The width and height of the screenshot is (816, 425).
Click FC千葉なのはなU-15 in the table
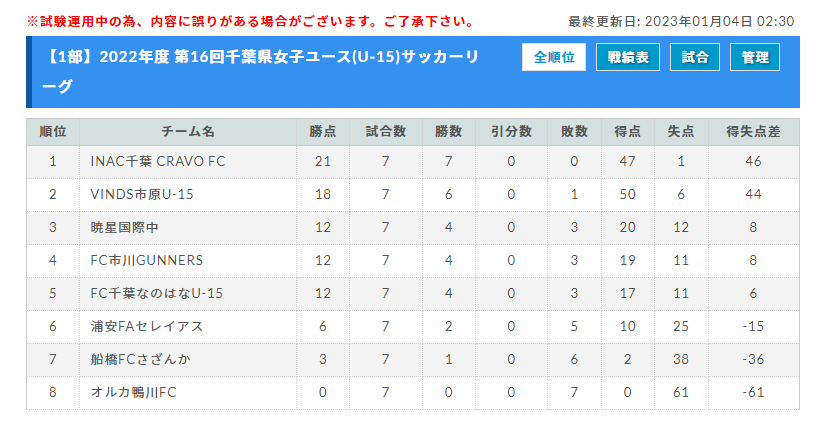click(x=157, y=293)
